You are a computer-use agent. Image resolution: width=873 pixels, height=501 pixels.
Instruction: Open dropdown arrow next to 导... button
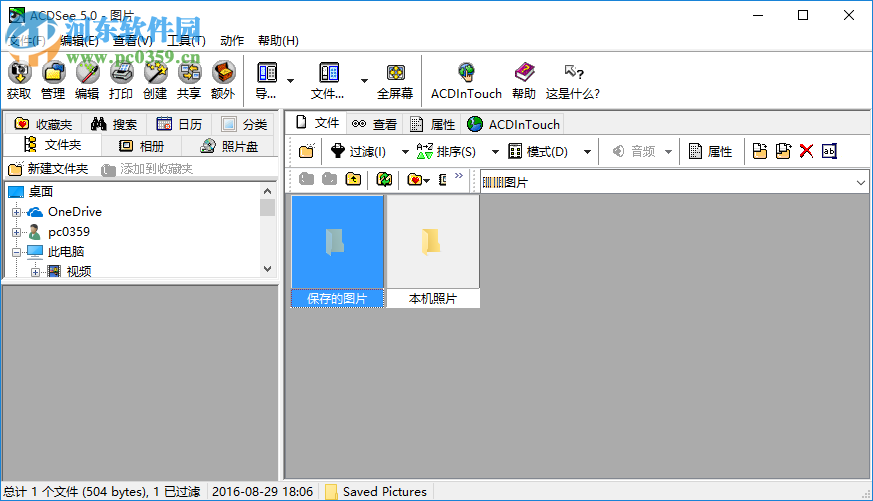(291, 81)
